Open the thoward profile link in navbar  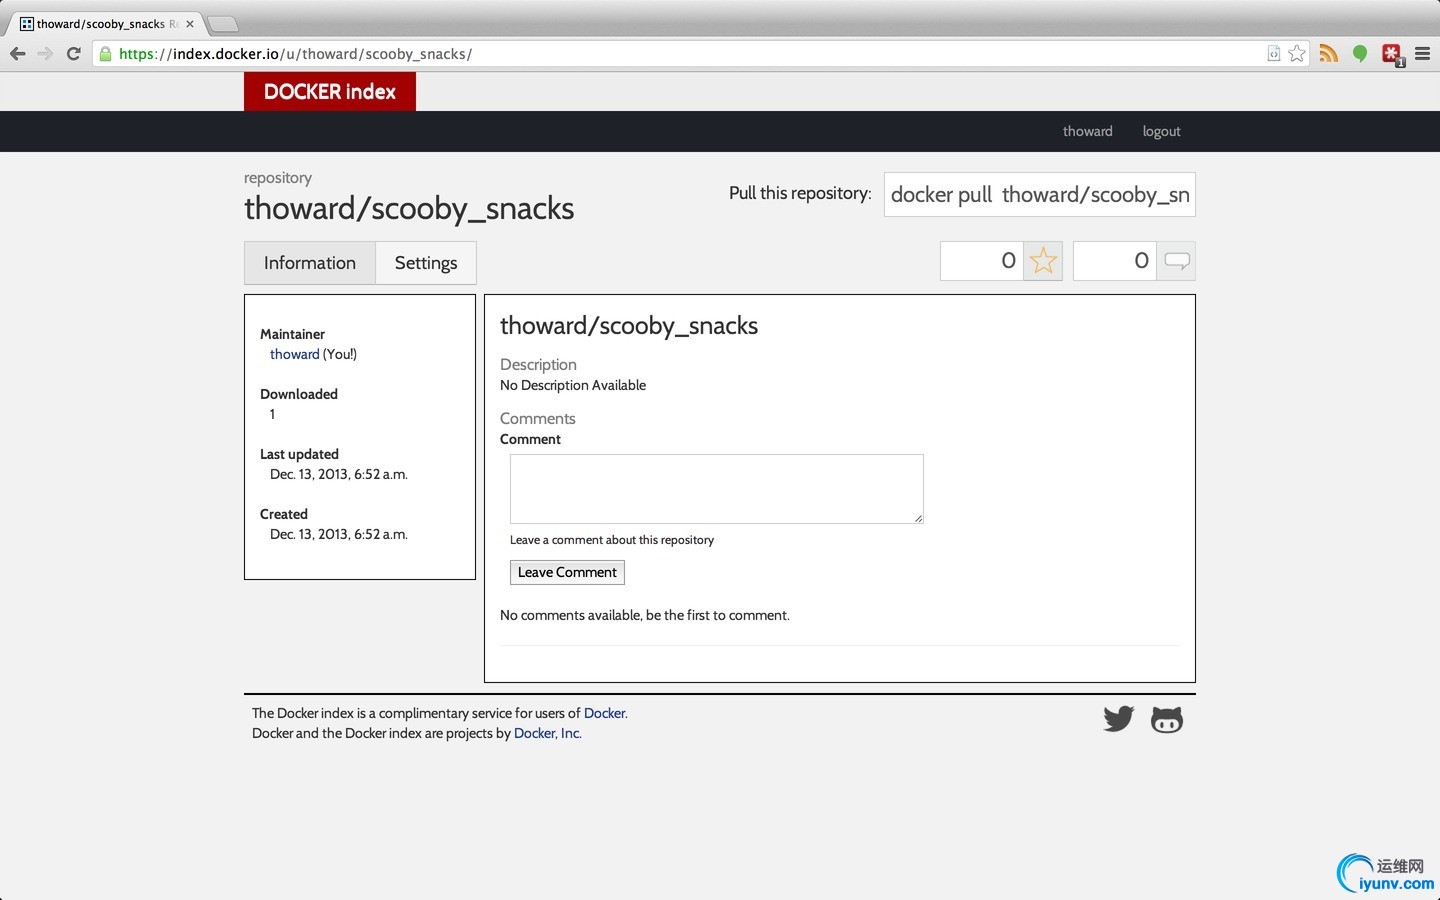[x=1088, y=131]
